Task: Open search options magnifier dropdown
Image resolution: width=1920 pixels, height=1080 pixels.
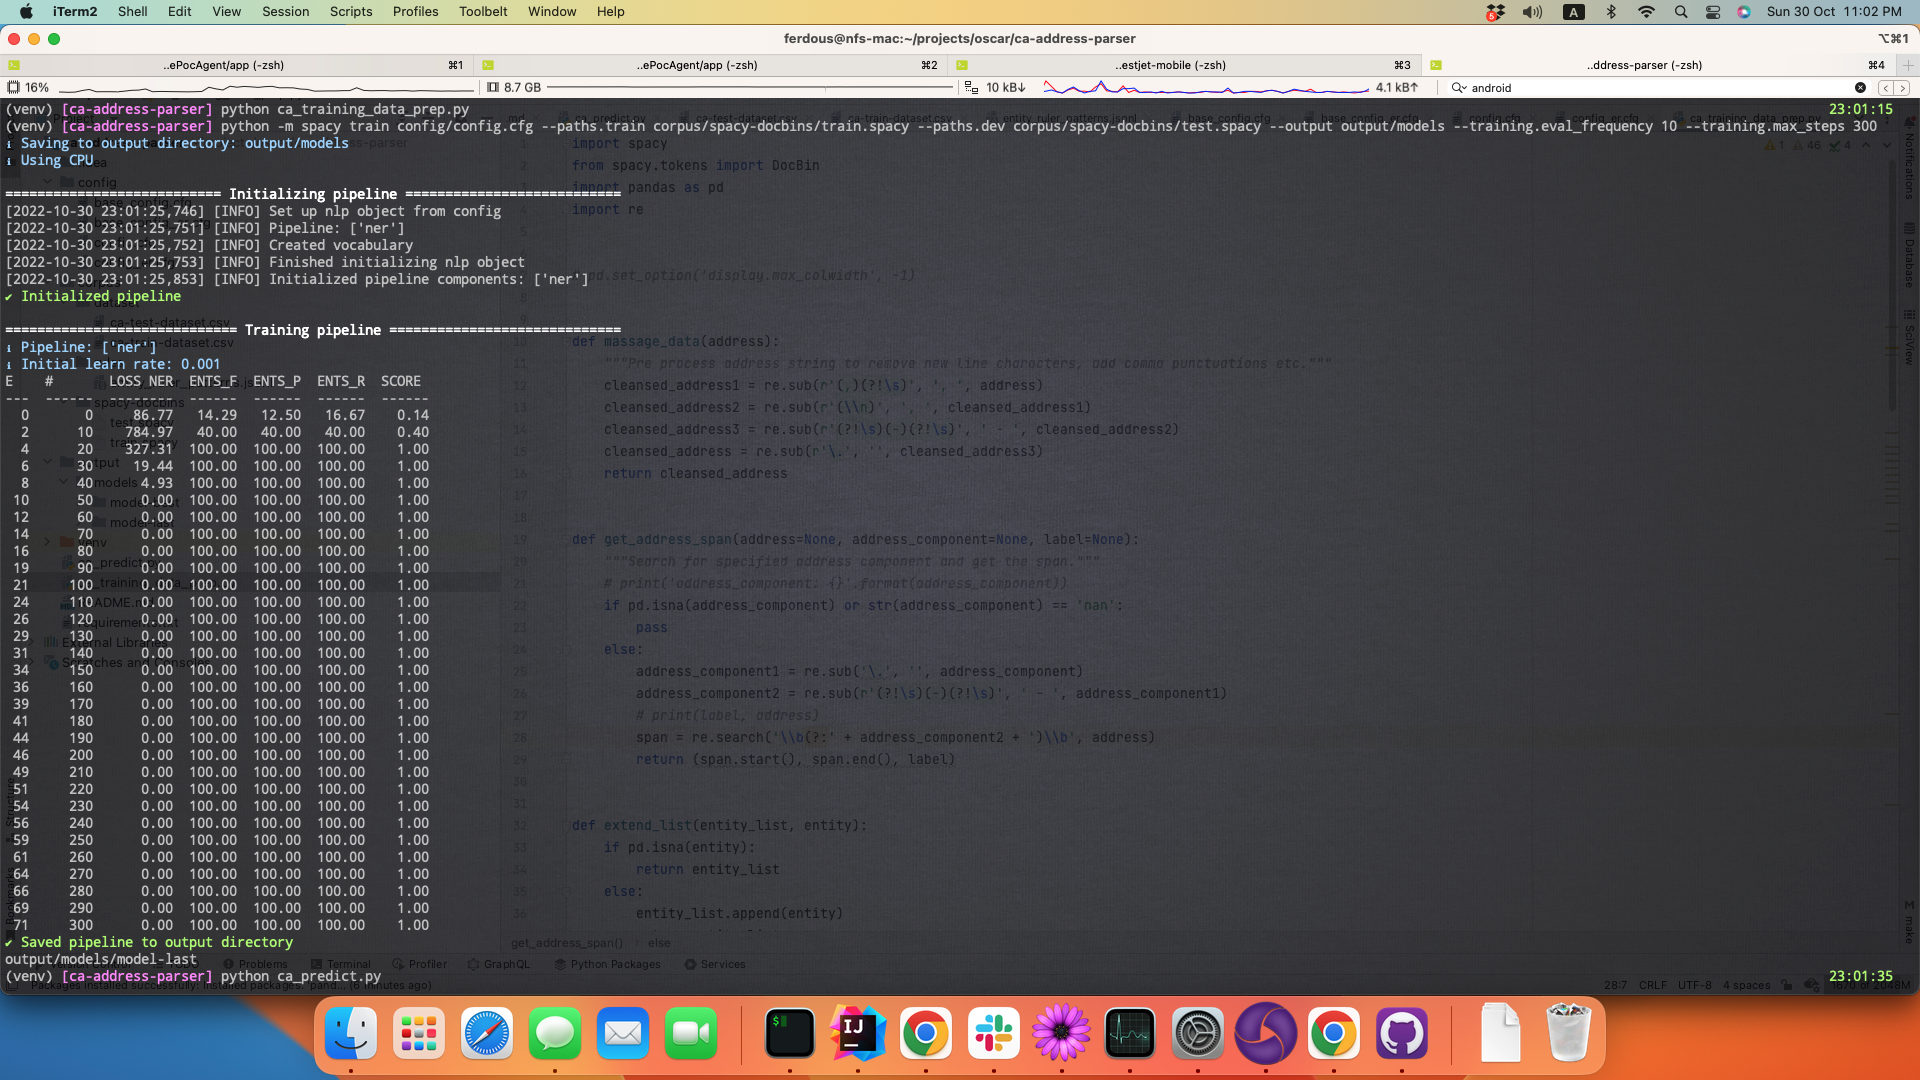Action: coord(1460,88)
